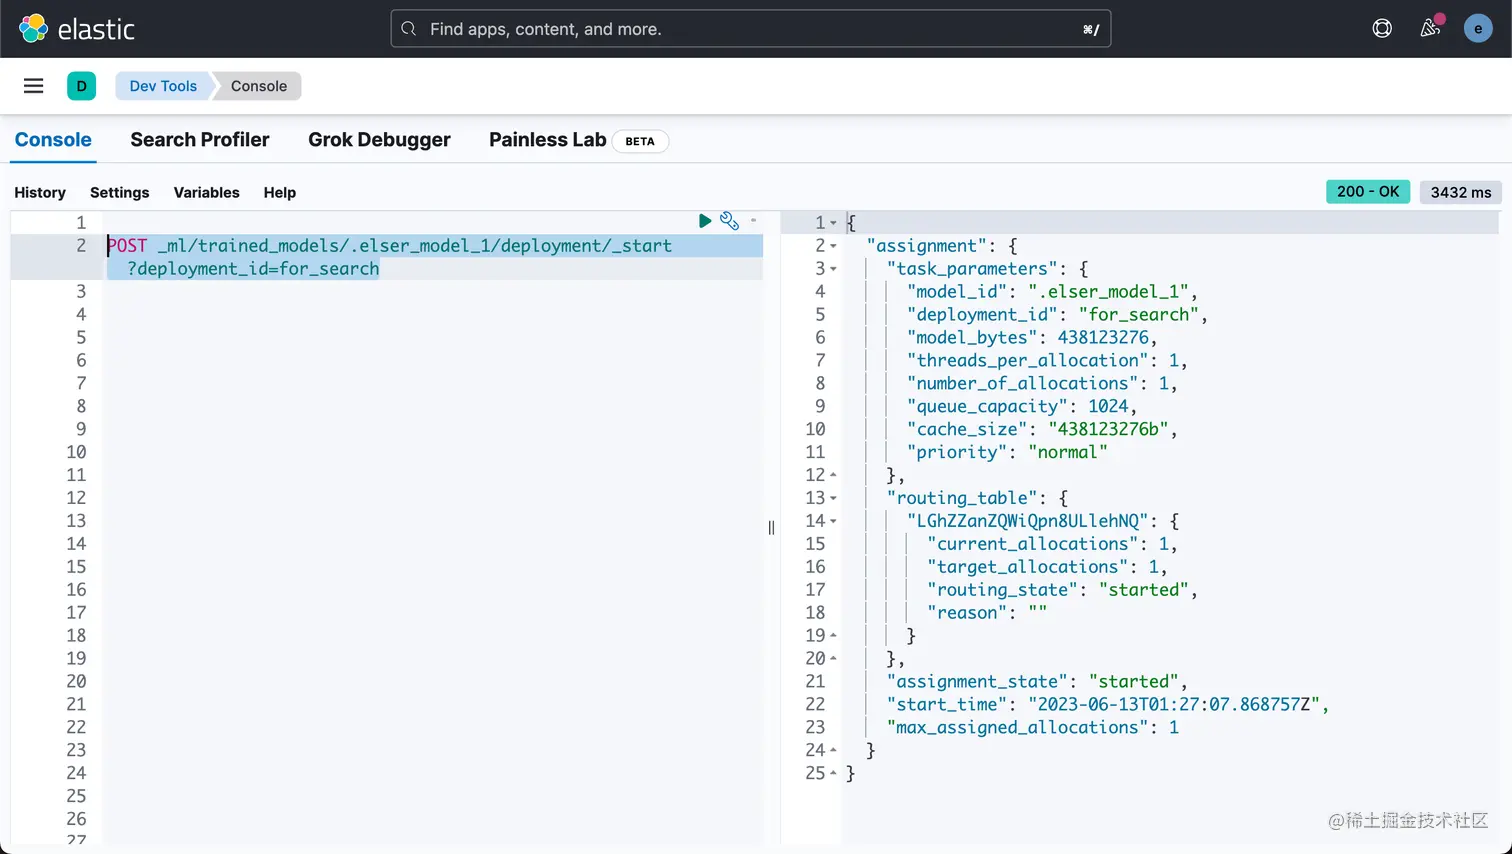
Task: Click the fold arrow at line 25
Action: click(x=834, y=773)
